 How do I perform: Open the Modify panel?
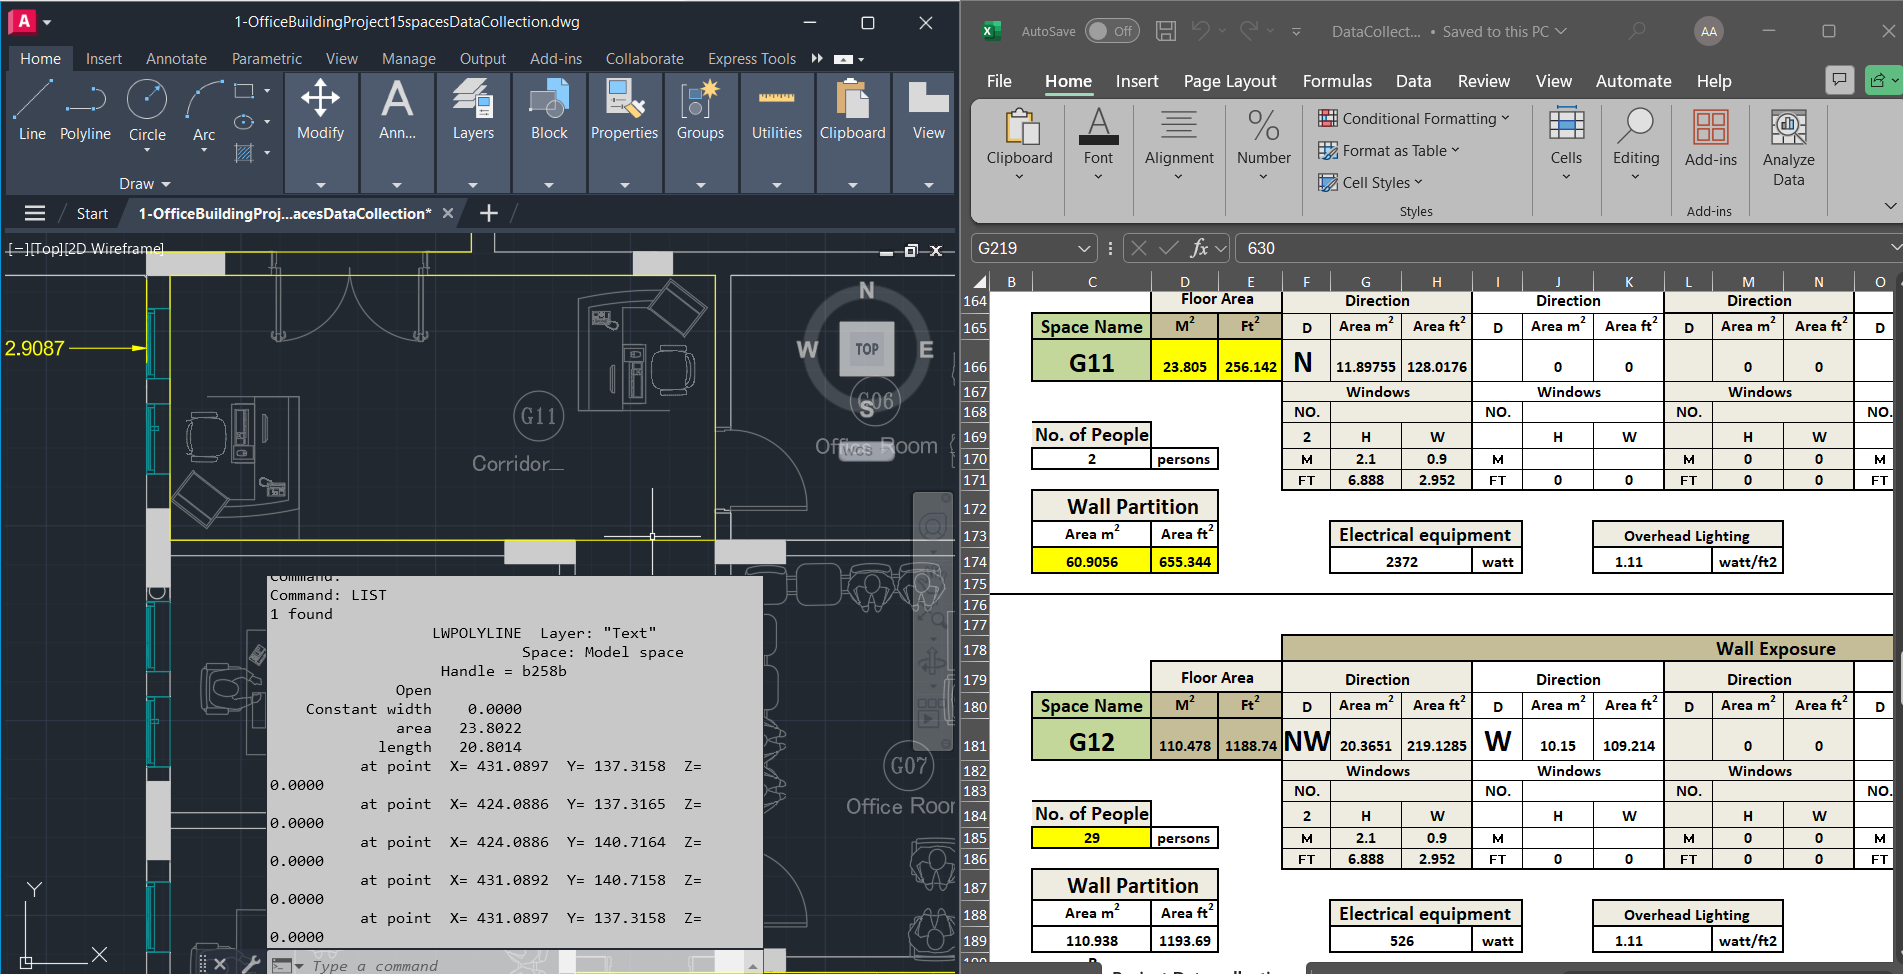point(320,133)
